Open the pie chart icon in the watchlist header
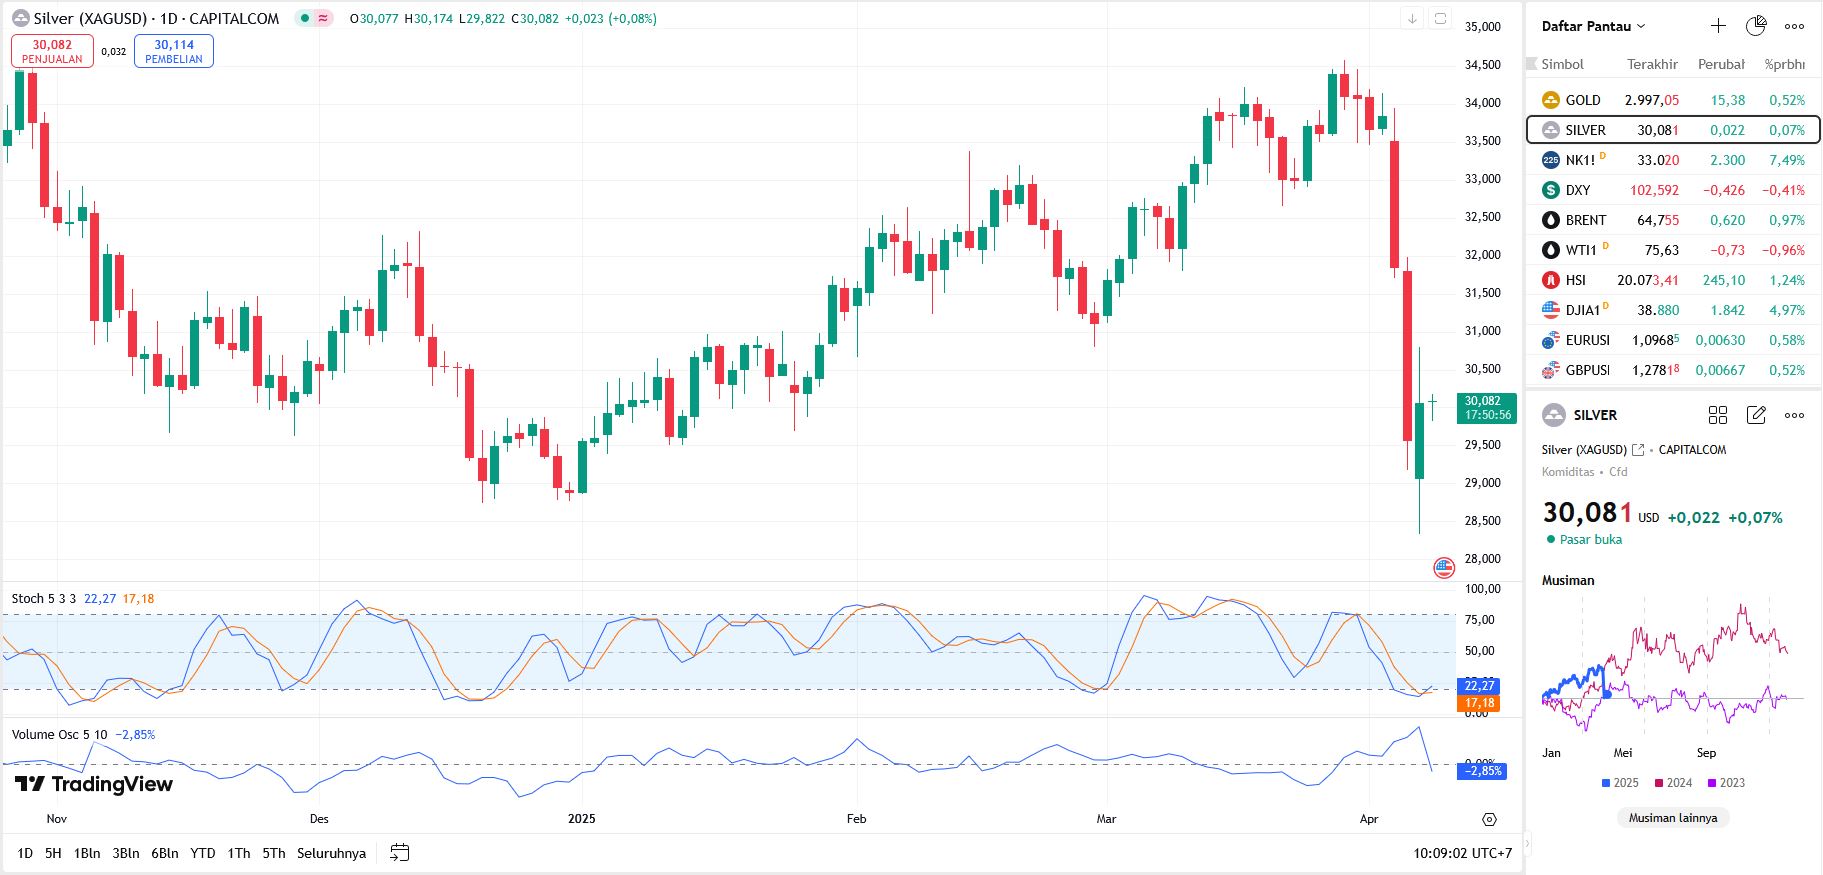Screen dimensions: 1823x875 (1756, 26)
